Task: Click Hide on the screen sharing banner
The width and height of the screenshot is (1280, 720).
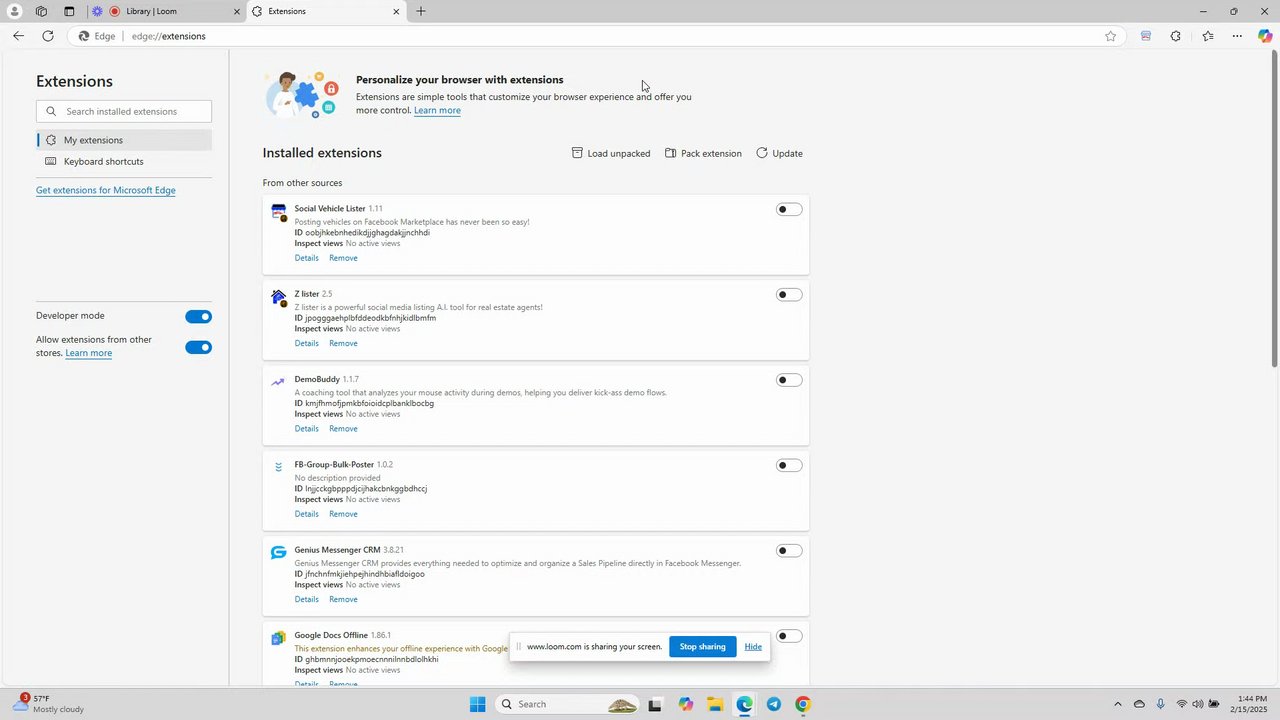Action: pos(753,647)
